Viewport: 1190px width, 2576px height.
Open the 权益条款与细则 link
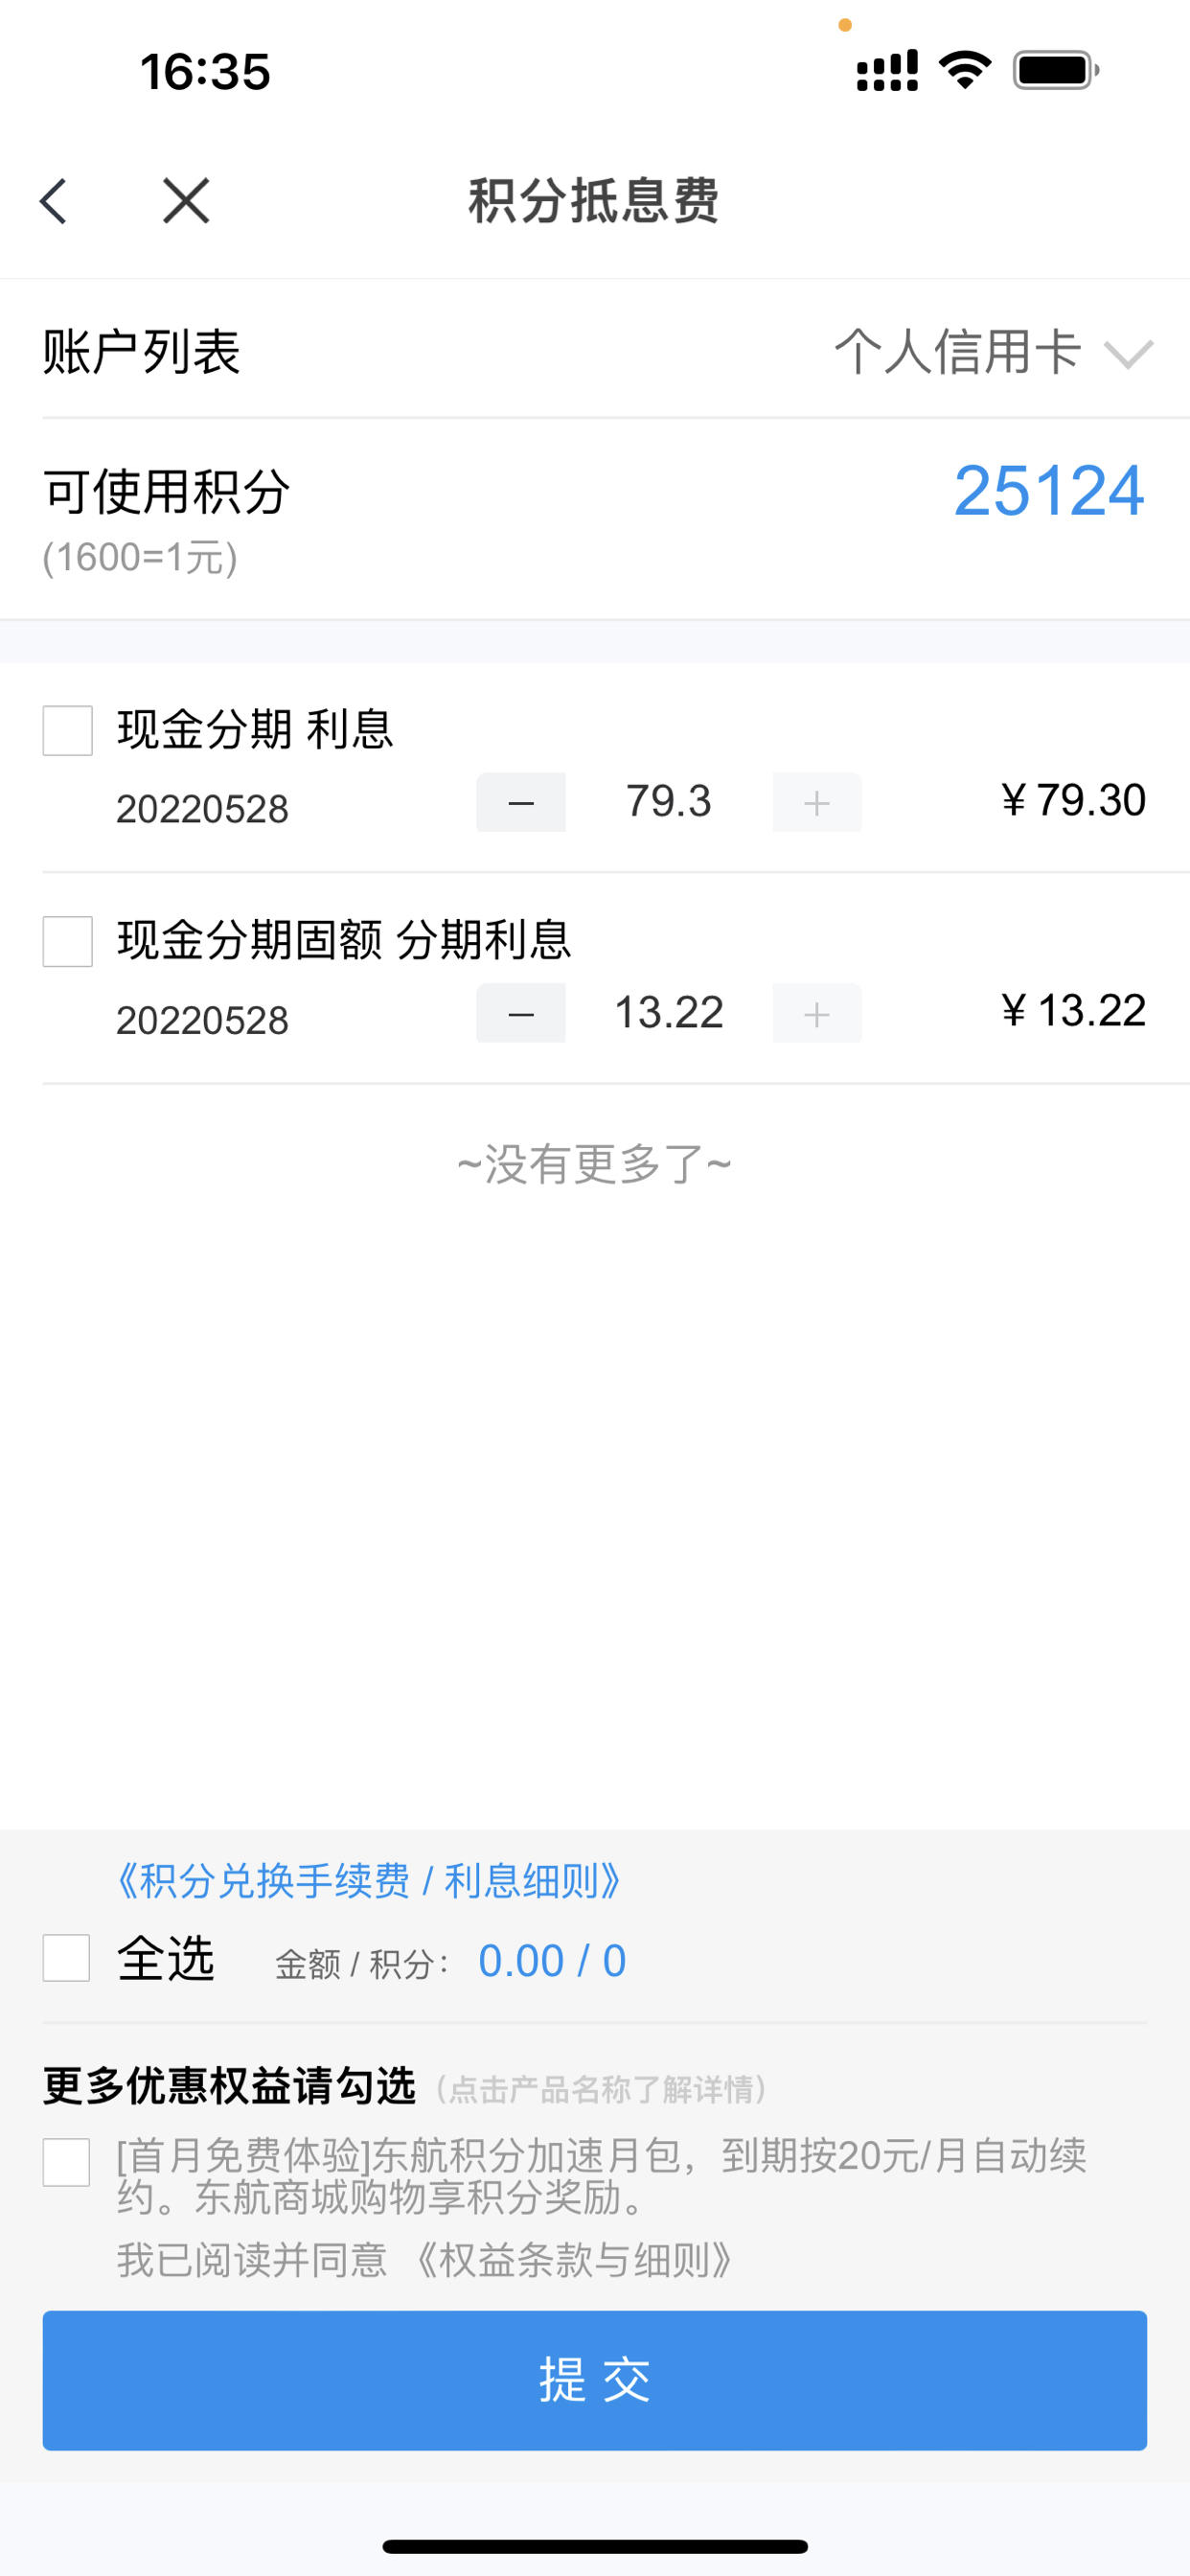[x=575, y=2260]
